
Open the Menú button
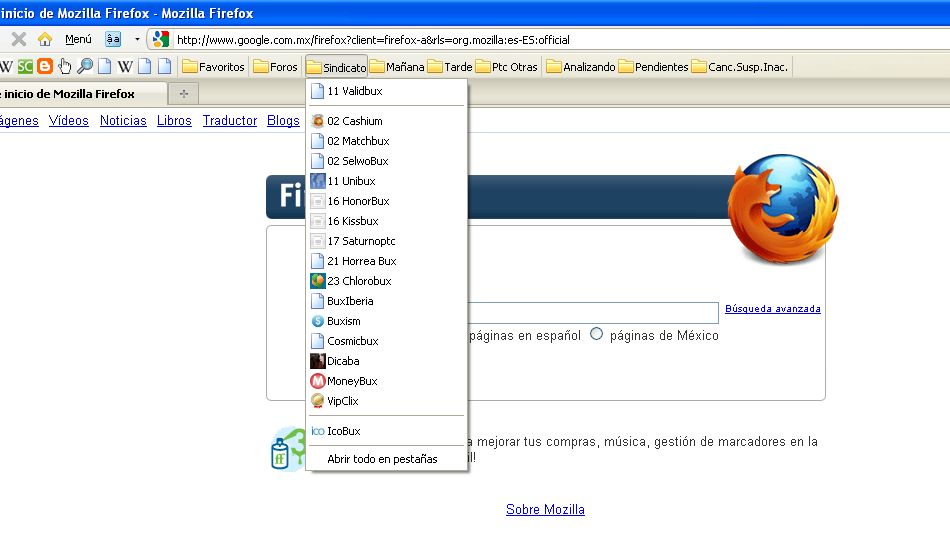[x=78, y=39]
